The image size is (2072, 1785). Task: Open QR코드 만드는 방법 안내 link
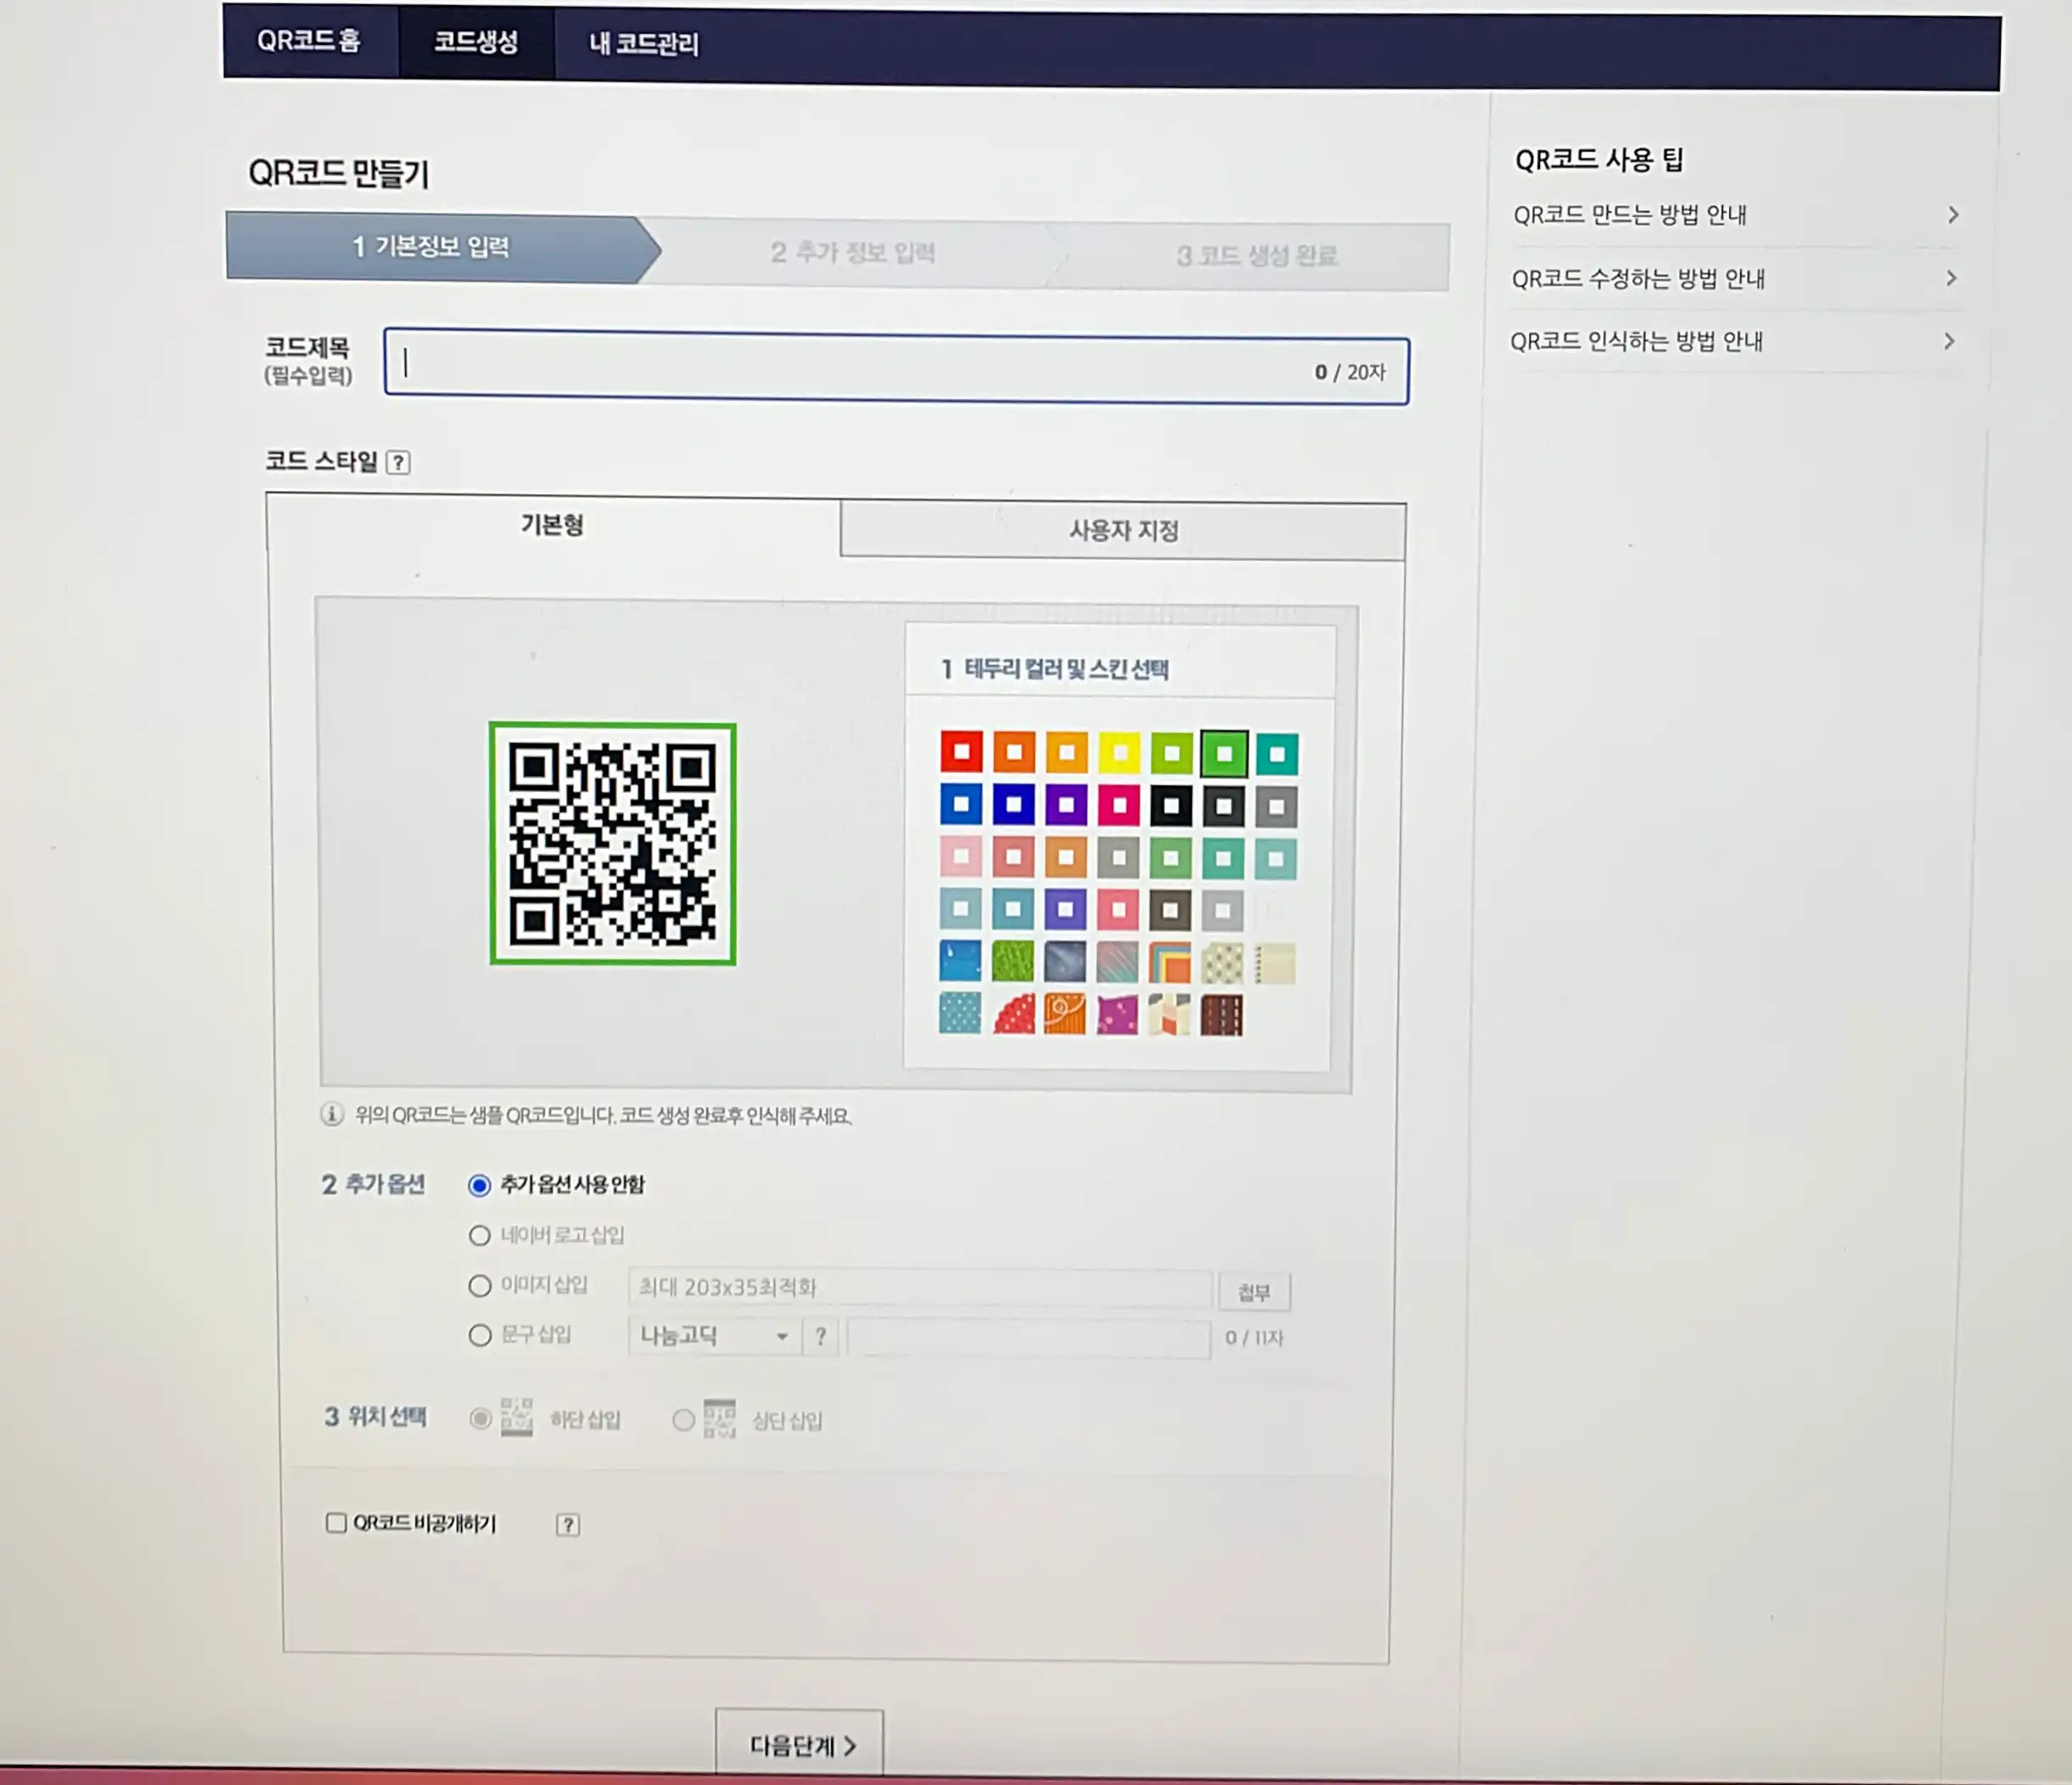point(1630,215)
